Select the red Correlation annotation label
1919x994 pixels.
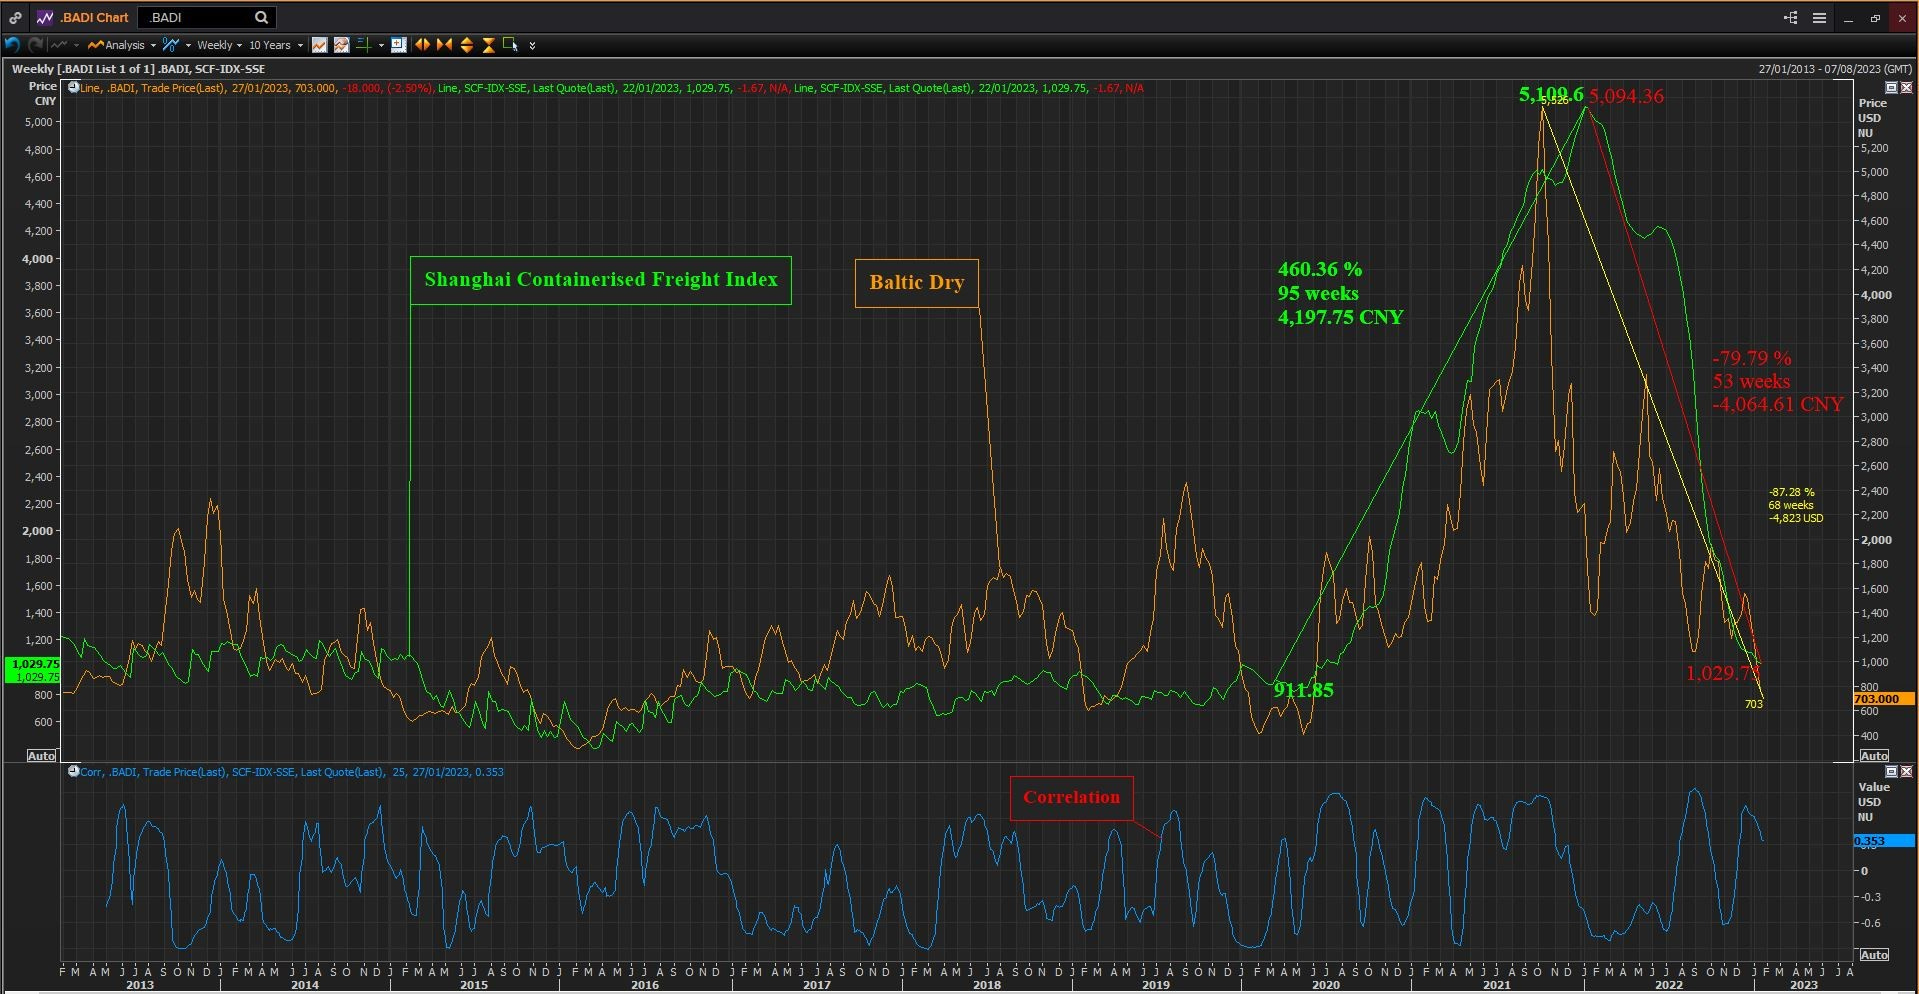(1071, 798)
